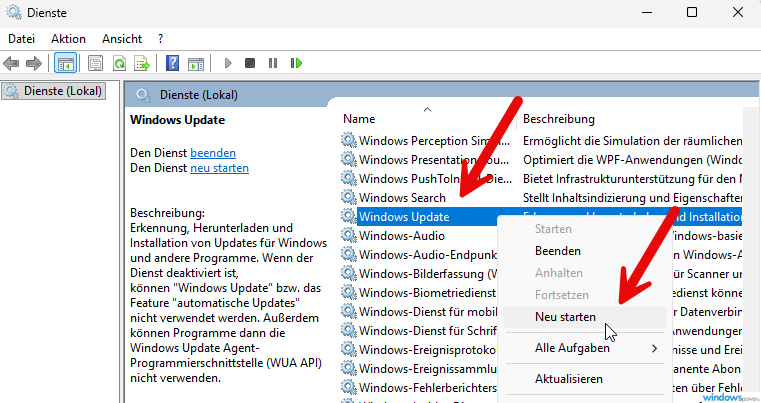Image resolution: width=761 pixels, height=403 pixels.
Task: Click the Stop service square icon
Action: [250, 63]
